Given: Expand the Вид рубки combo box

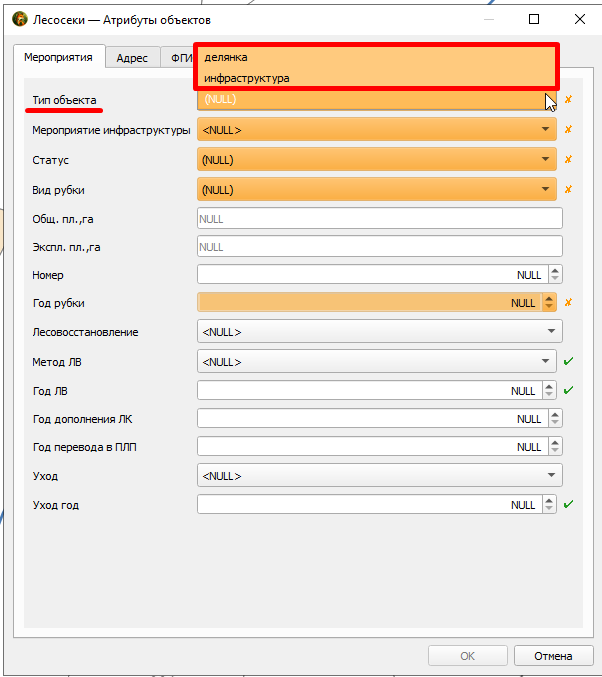Looking at the screenshot, I should [377, 189].
